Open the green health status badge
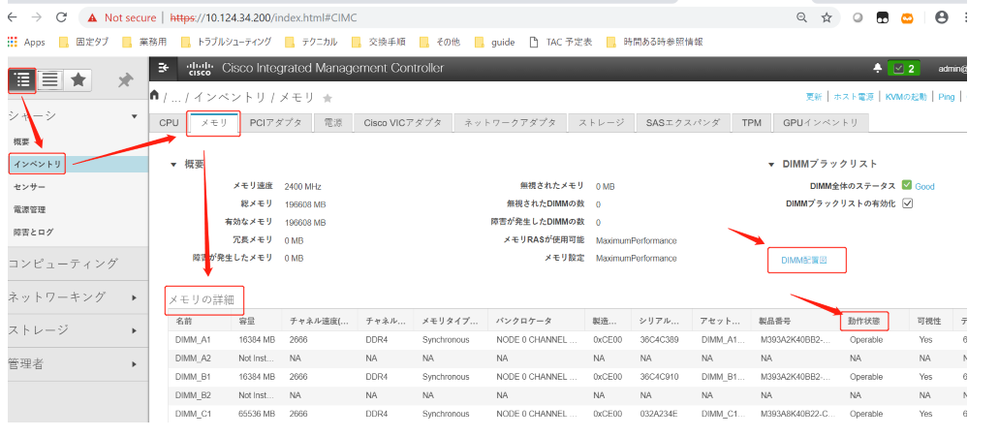The width and height of the screenshot is (999, 436). (903, 68)
